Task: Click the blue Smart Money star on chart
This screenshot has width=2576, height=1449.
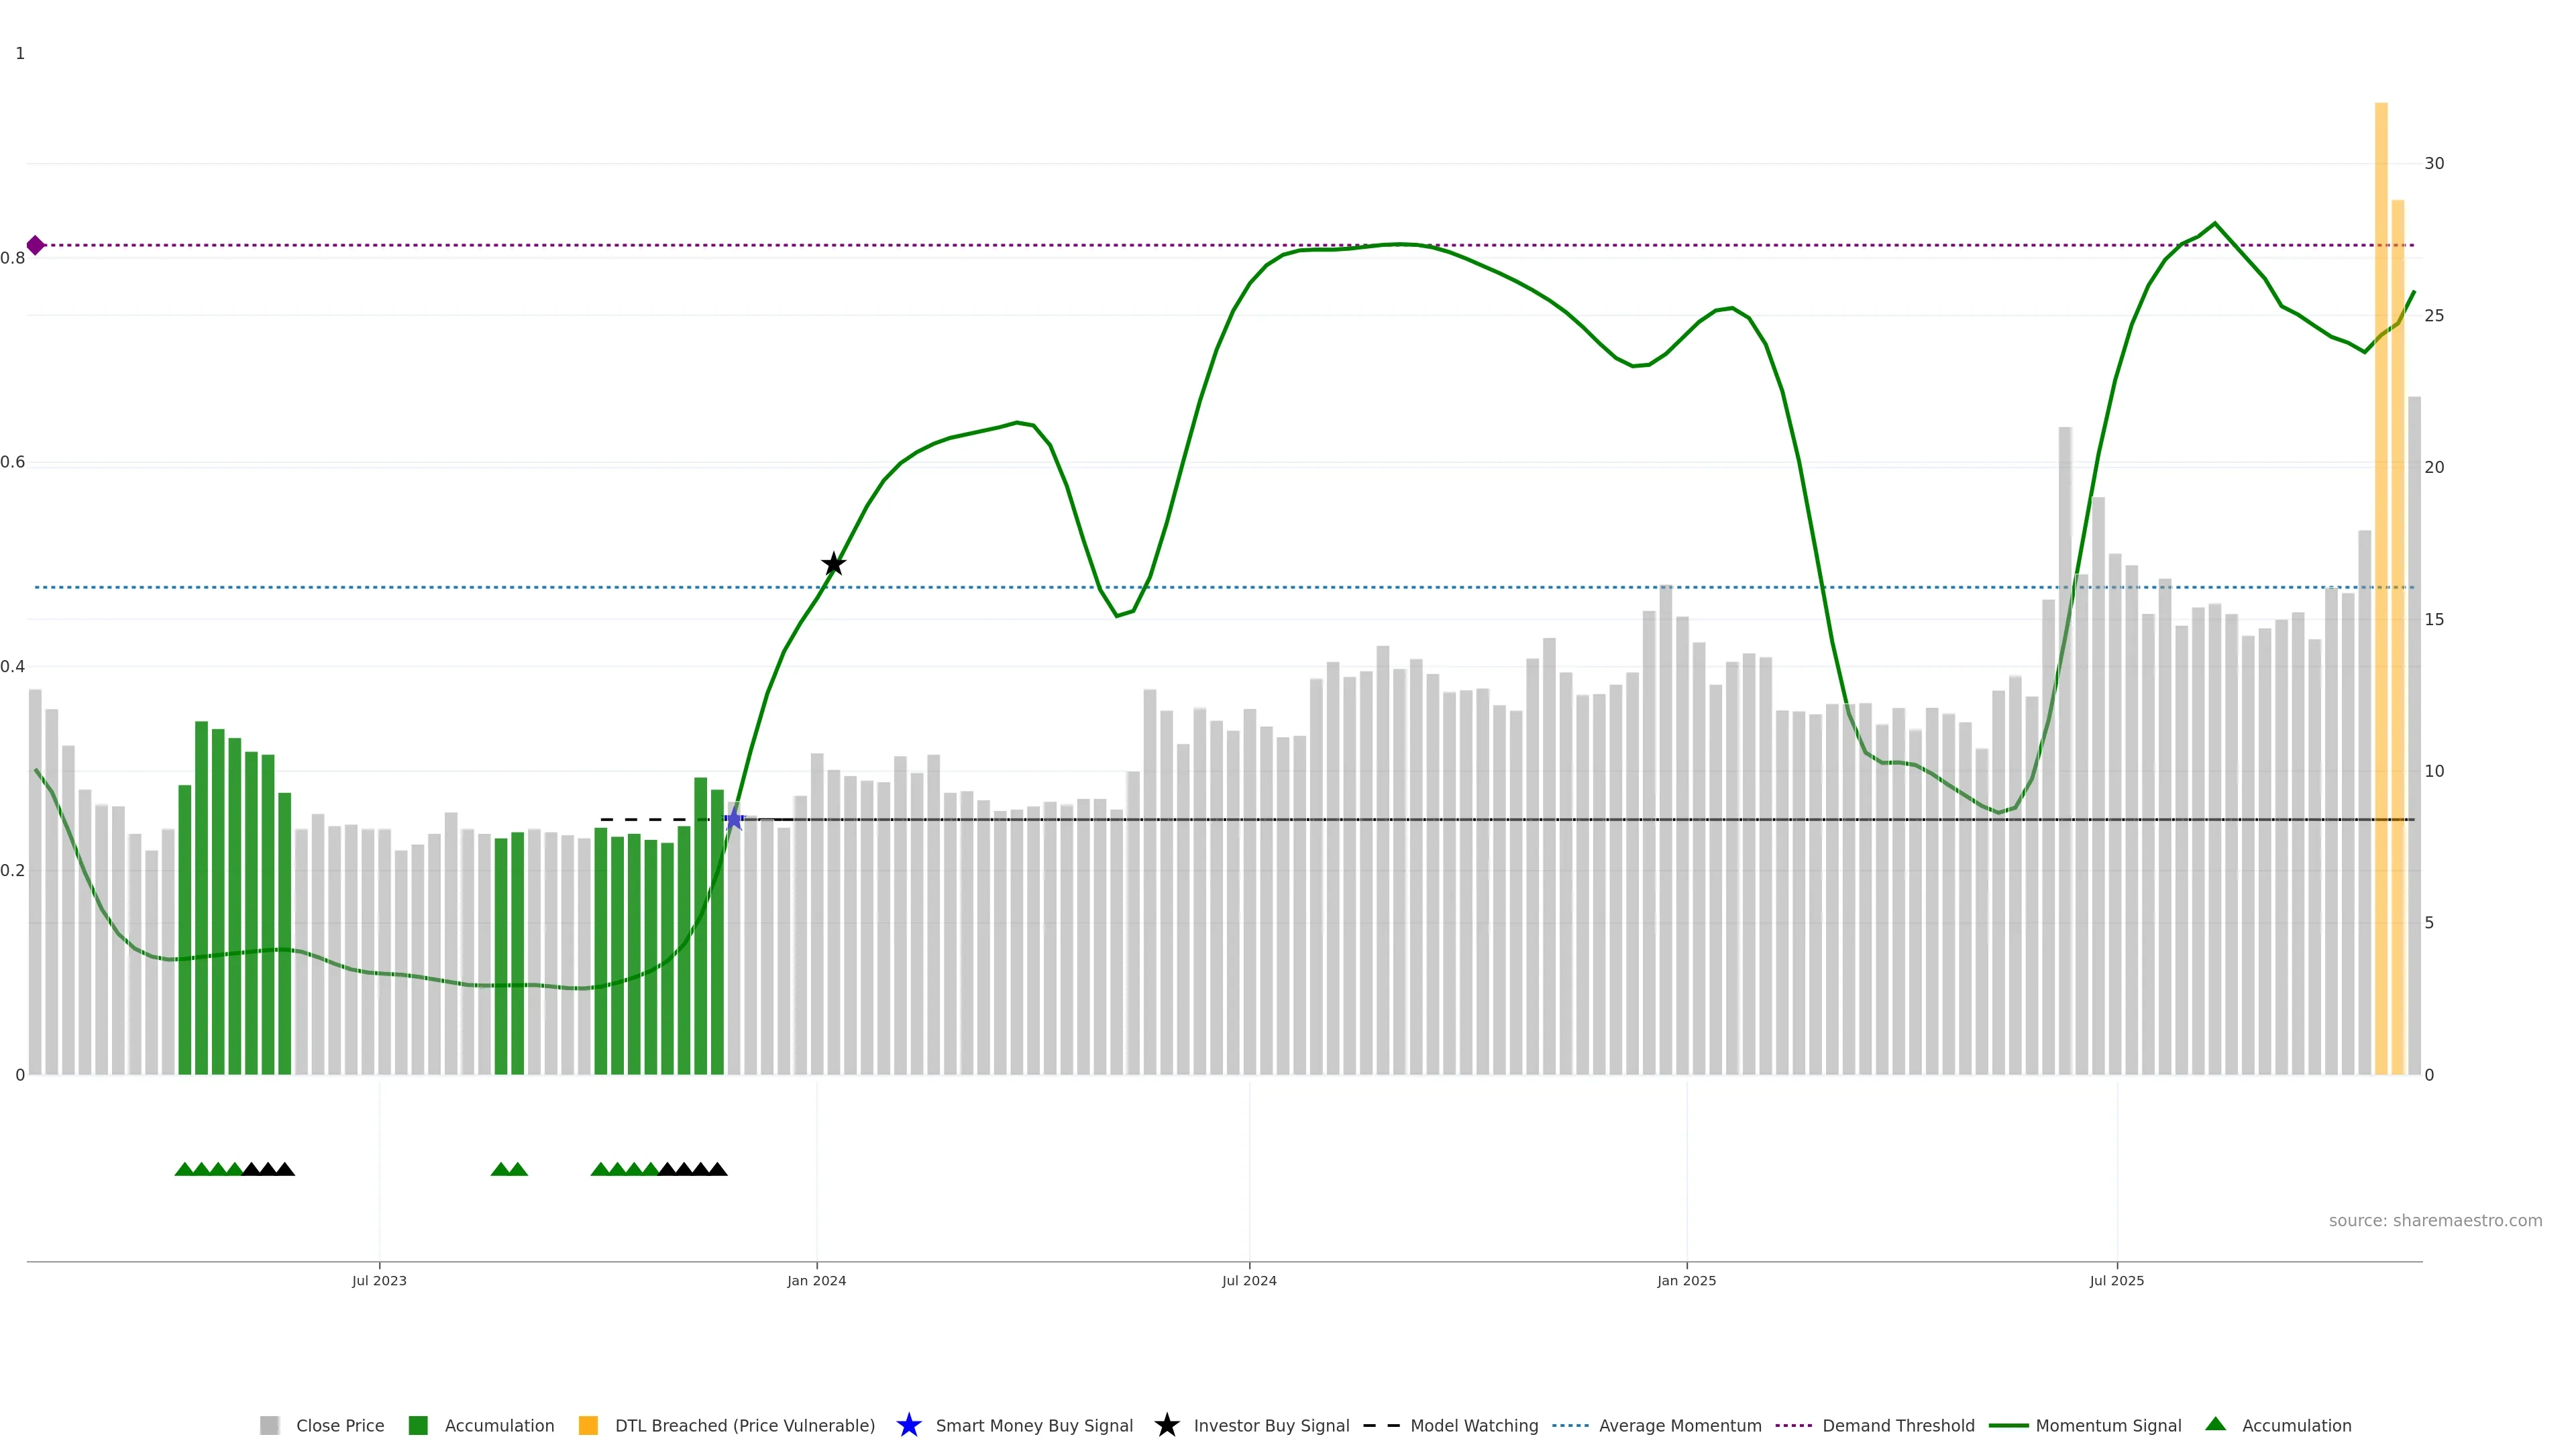Action: 734,820
